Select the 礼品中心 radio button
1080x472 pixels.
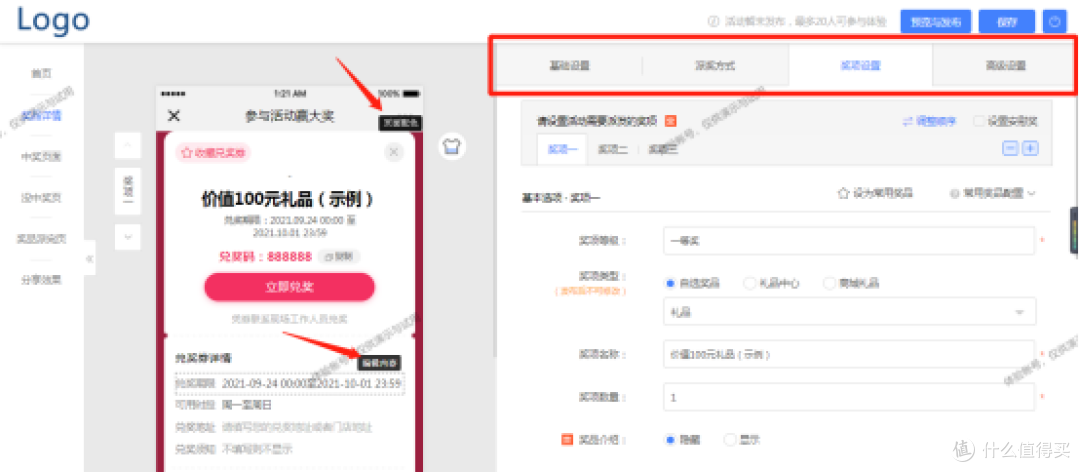pos(749,283)
